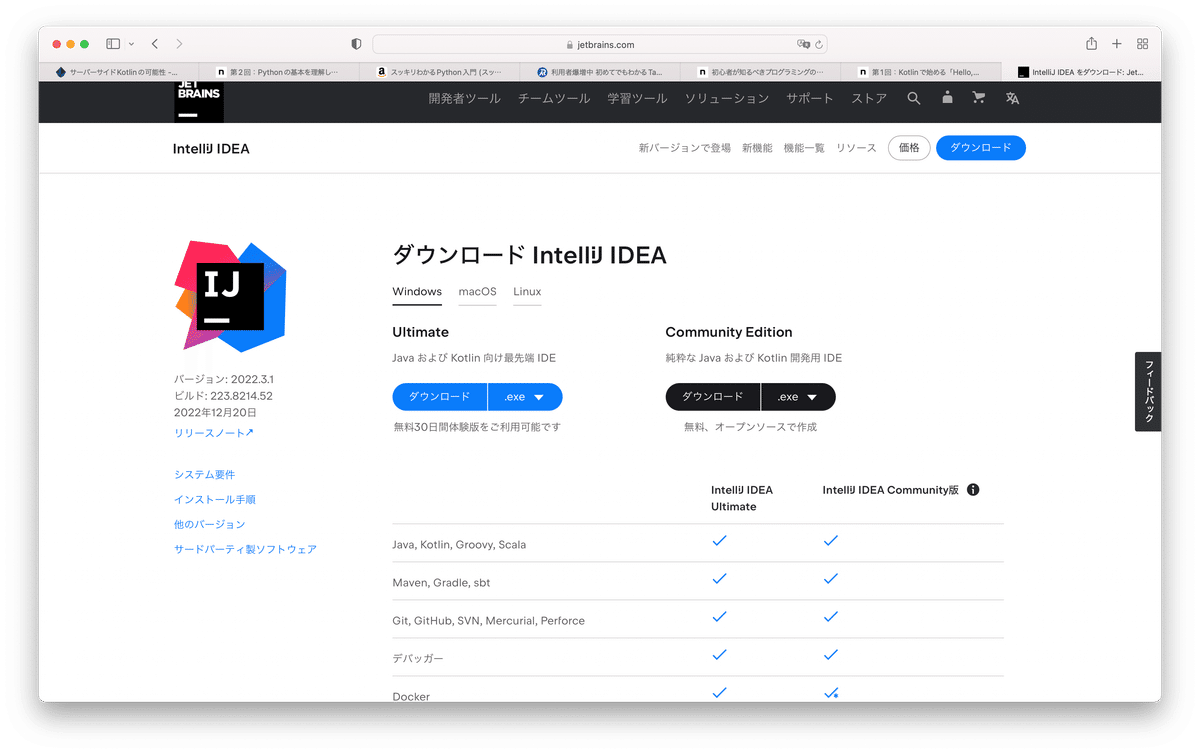Open the 開発者ツール navigation menu
This screenshot has width=1200, height=753.
pyautogui.click(x=465, y=98)
